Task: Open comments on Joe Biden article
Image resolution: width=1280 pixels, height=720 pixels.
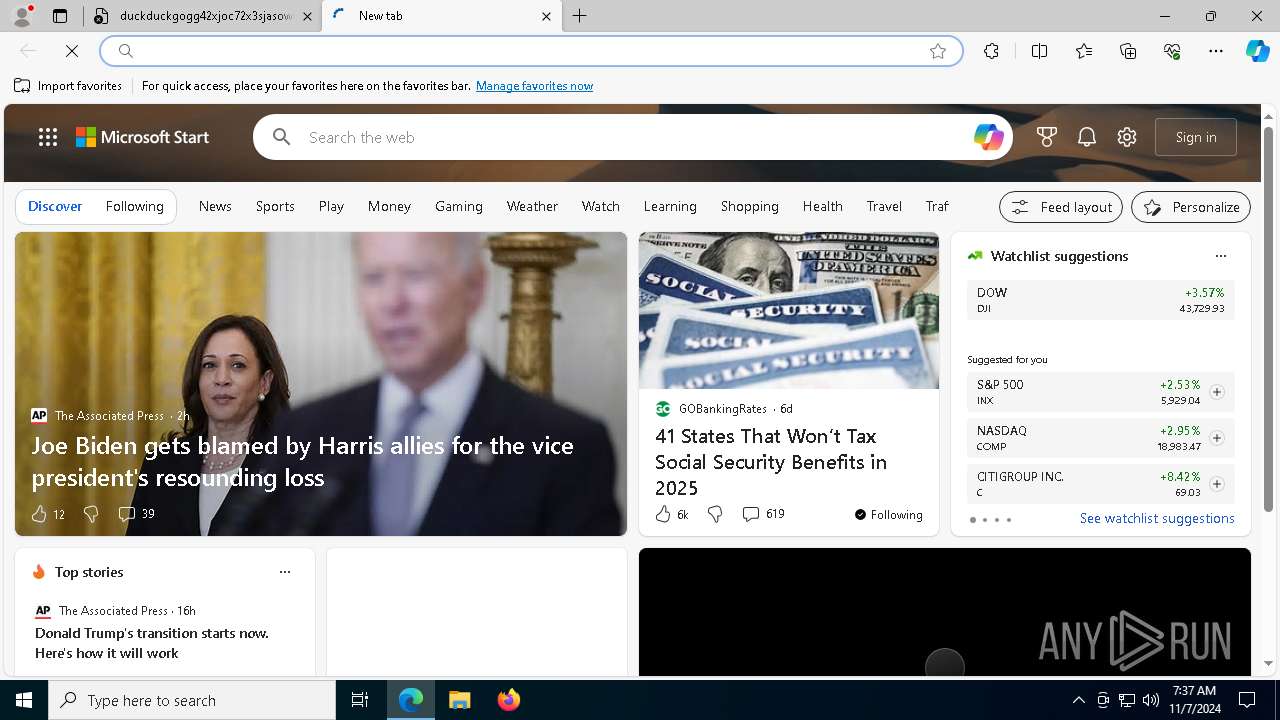Action: click(136, 514)
